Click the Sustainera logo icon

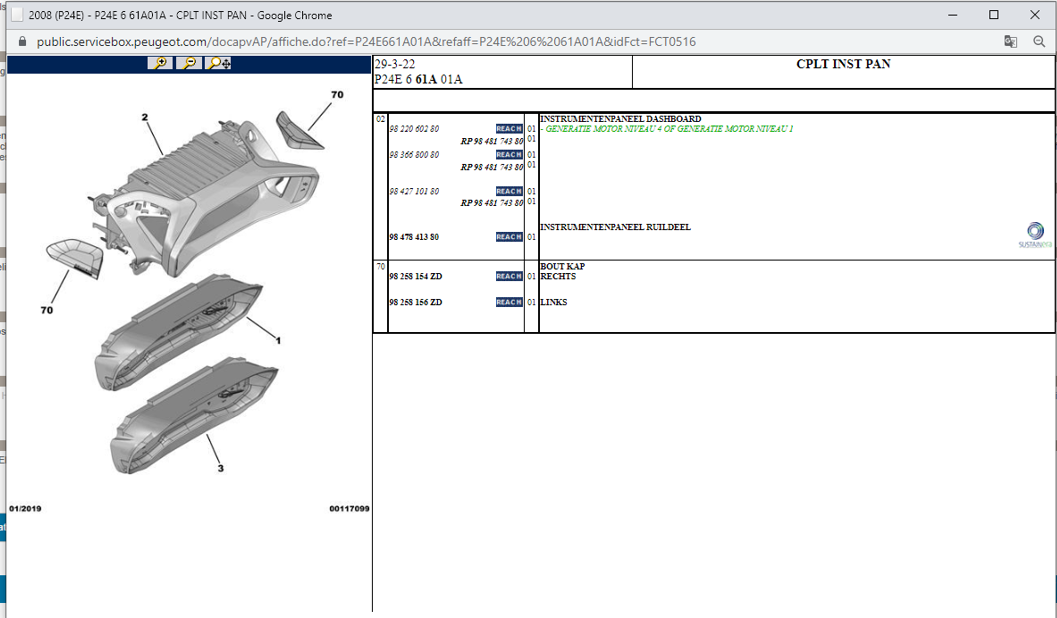click(x=1035, y=235)
